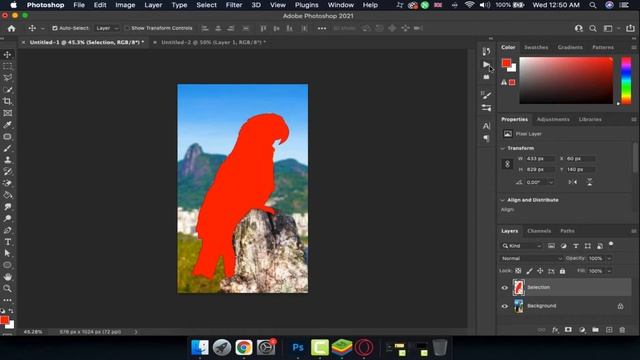Viewport: 640px width, 360px height.
Task: Toggle Show Transform Controls checkbox
Action: coord(127,28)
